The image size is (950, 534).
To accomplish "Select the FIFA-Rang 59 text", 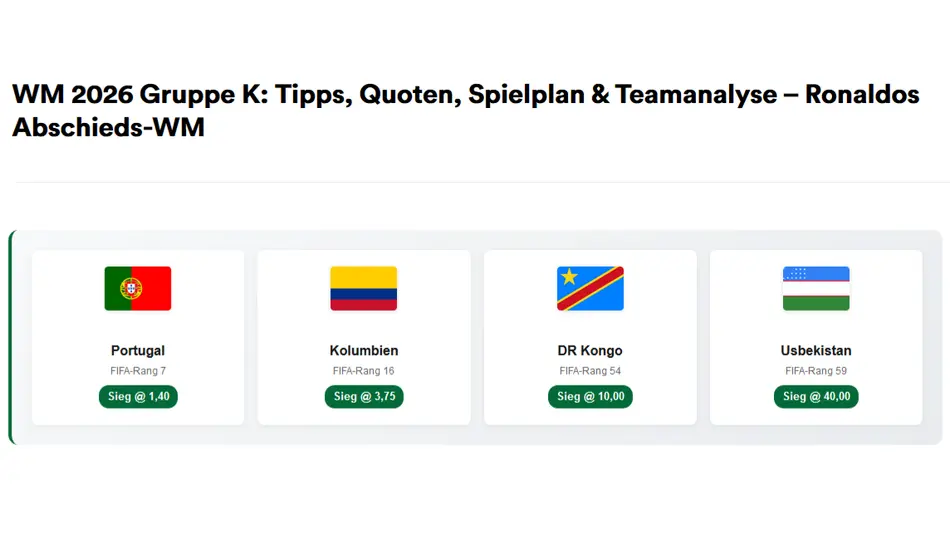I will pos(816,371).
